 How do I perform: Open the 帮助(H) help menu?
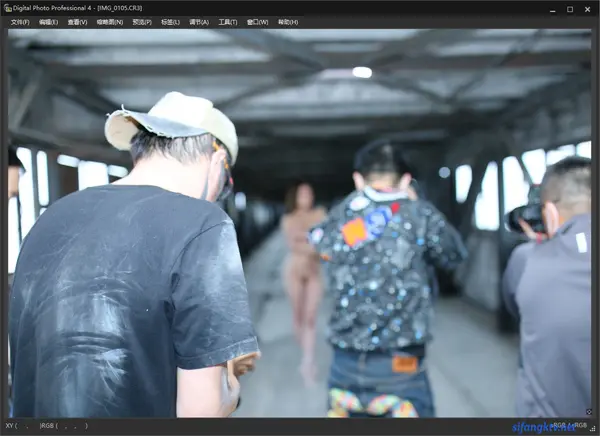[x=288, y=21]
